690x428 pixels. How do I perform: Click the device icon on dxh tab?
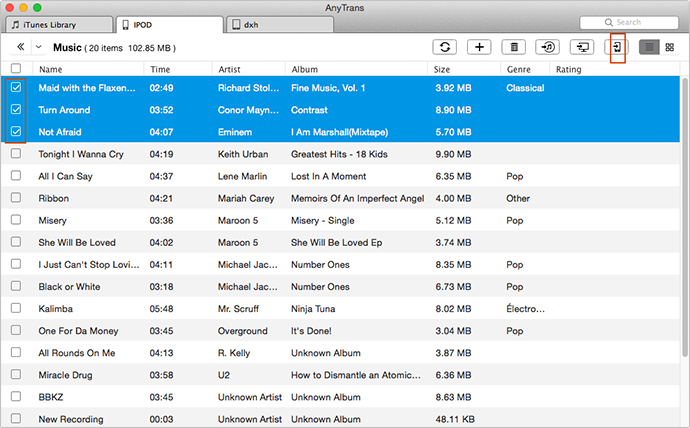click(x=236, y=25)
